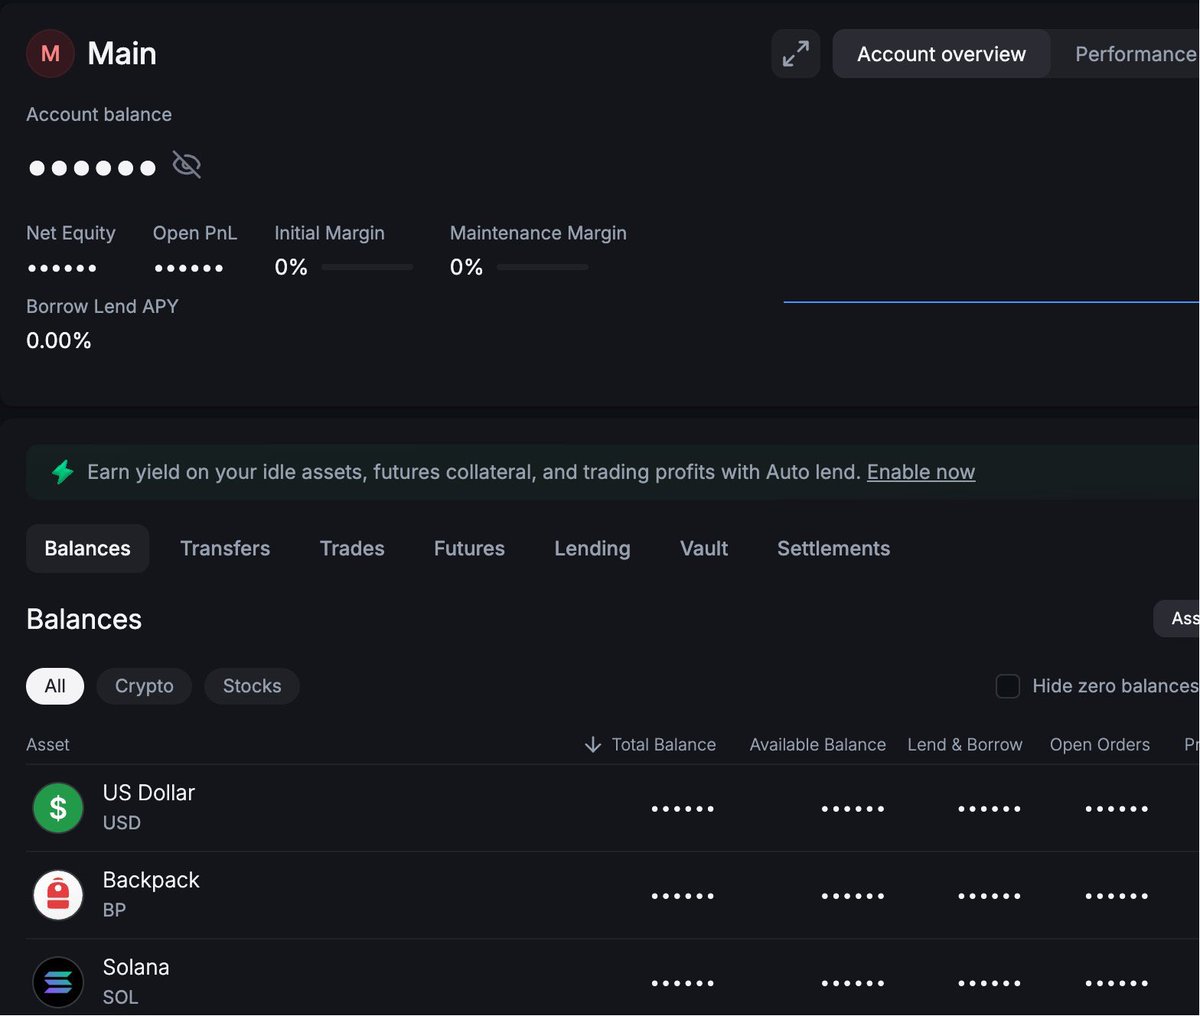Expand the account overview panel
The image size is (1200, 1016).
(796, 54)
